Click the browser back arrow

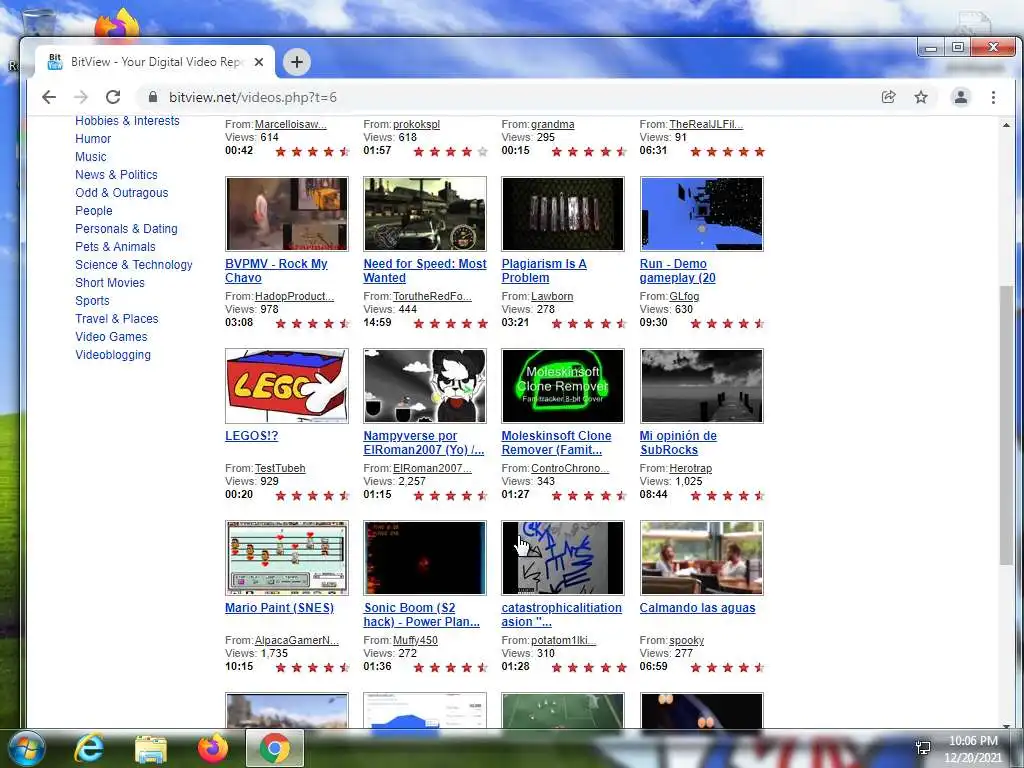coord(49,97)
